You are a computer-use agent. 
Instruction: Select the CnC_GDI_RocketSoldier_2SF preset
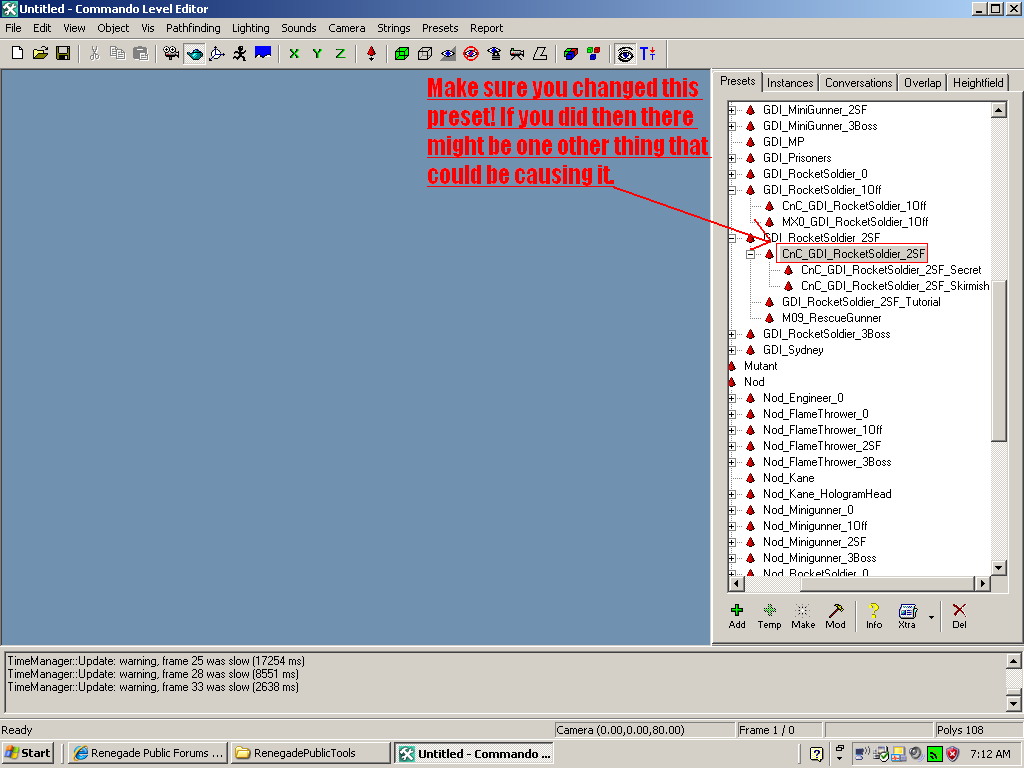tap(853, 254)
